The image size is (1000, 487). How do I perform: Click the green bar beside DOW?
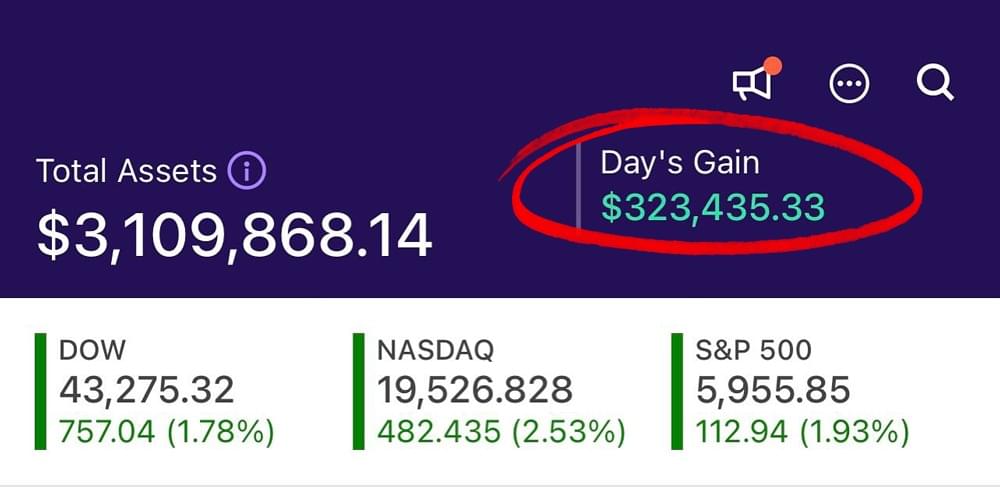pos(41,391)
